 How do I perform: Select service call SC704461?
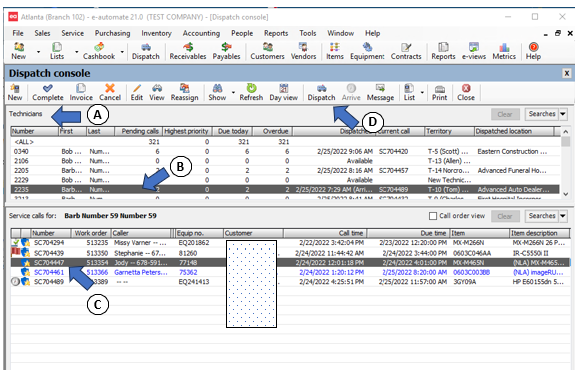pyautogui.click(x=290, y=272)
